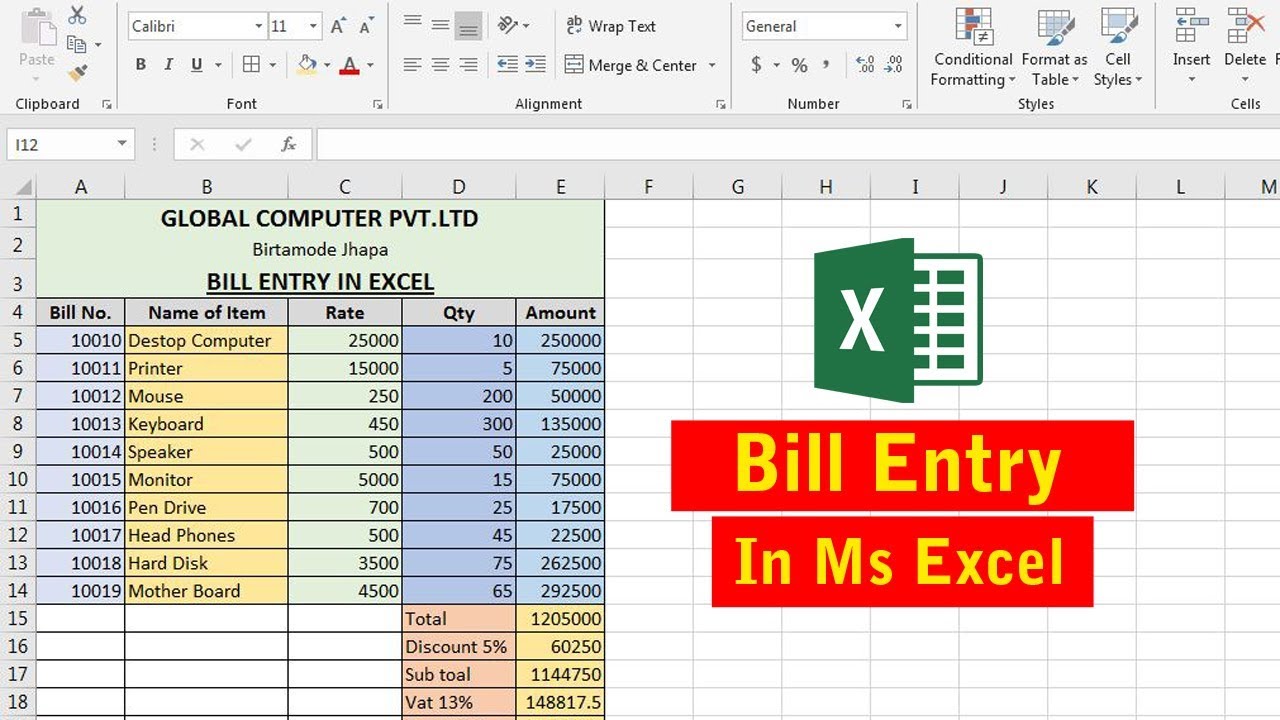Open Conditional Formatting options

pos(971,48)
